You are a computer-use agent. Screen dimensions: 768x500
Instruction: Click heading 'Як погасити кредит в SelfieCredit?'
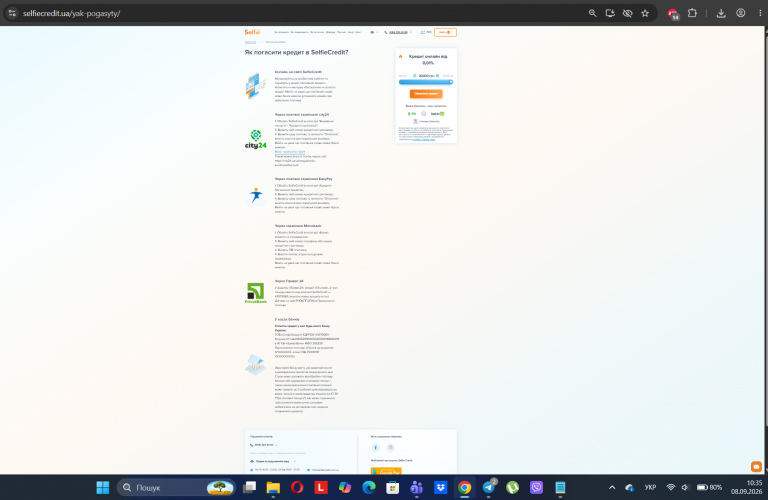point(296,52)
